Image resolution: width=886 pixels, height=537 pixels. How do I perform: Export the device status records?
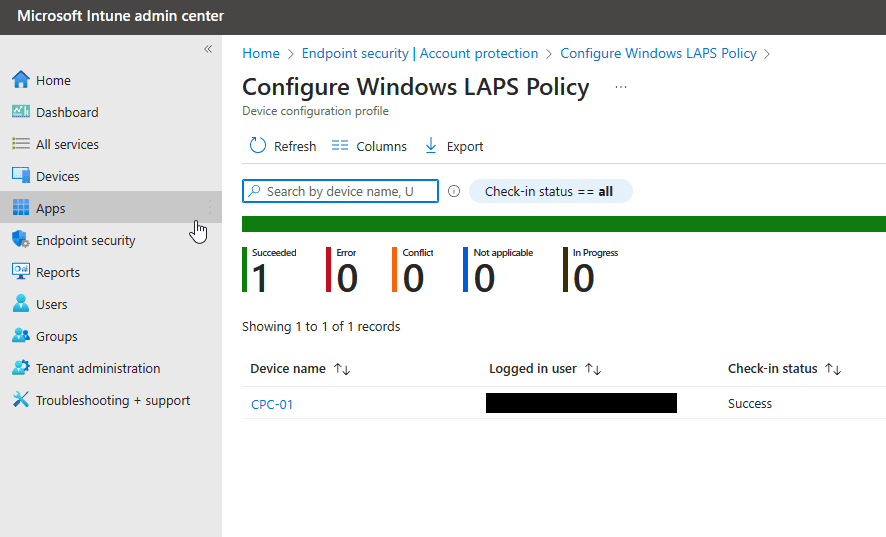coord(454,146)
